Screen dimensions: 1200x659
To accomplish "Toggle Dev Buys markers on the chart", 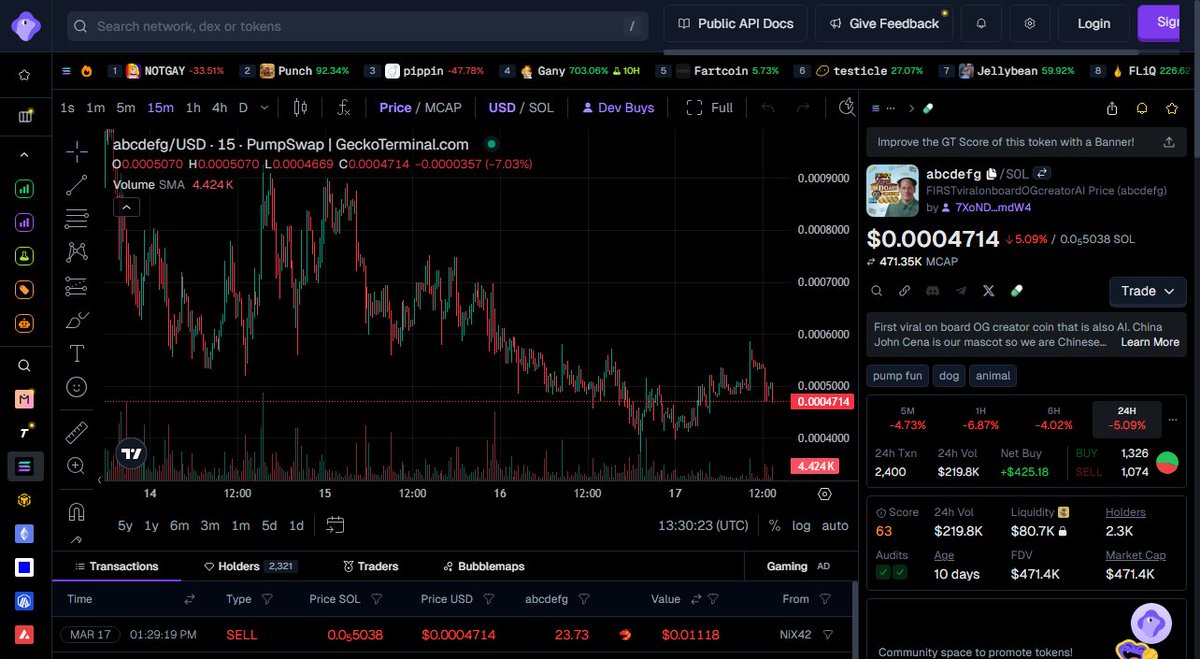I will [x=618, y=107].
